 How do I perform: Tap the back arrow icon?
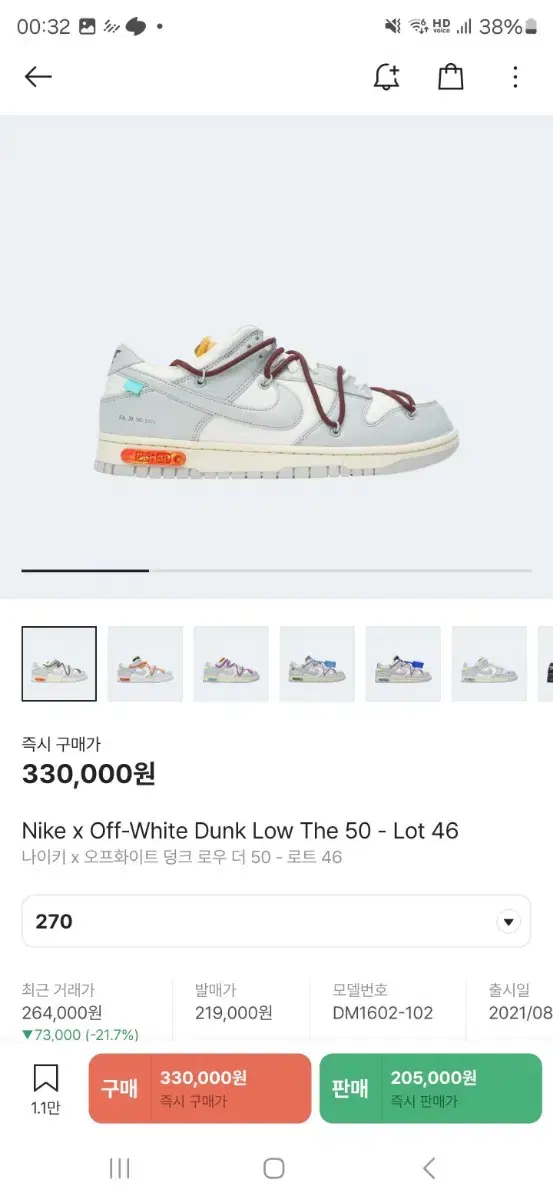click(x=38, y=77)
